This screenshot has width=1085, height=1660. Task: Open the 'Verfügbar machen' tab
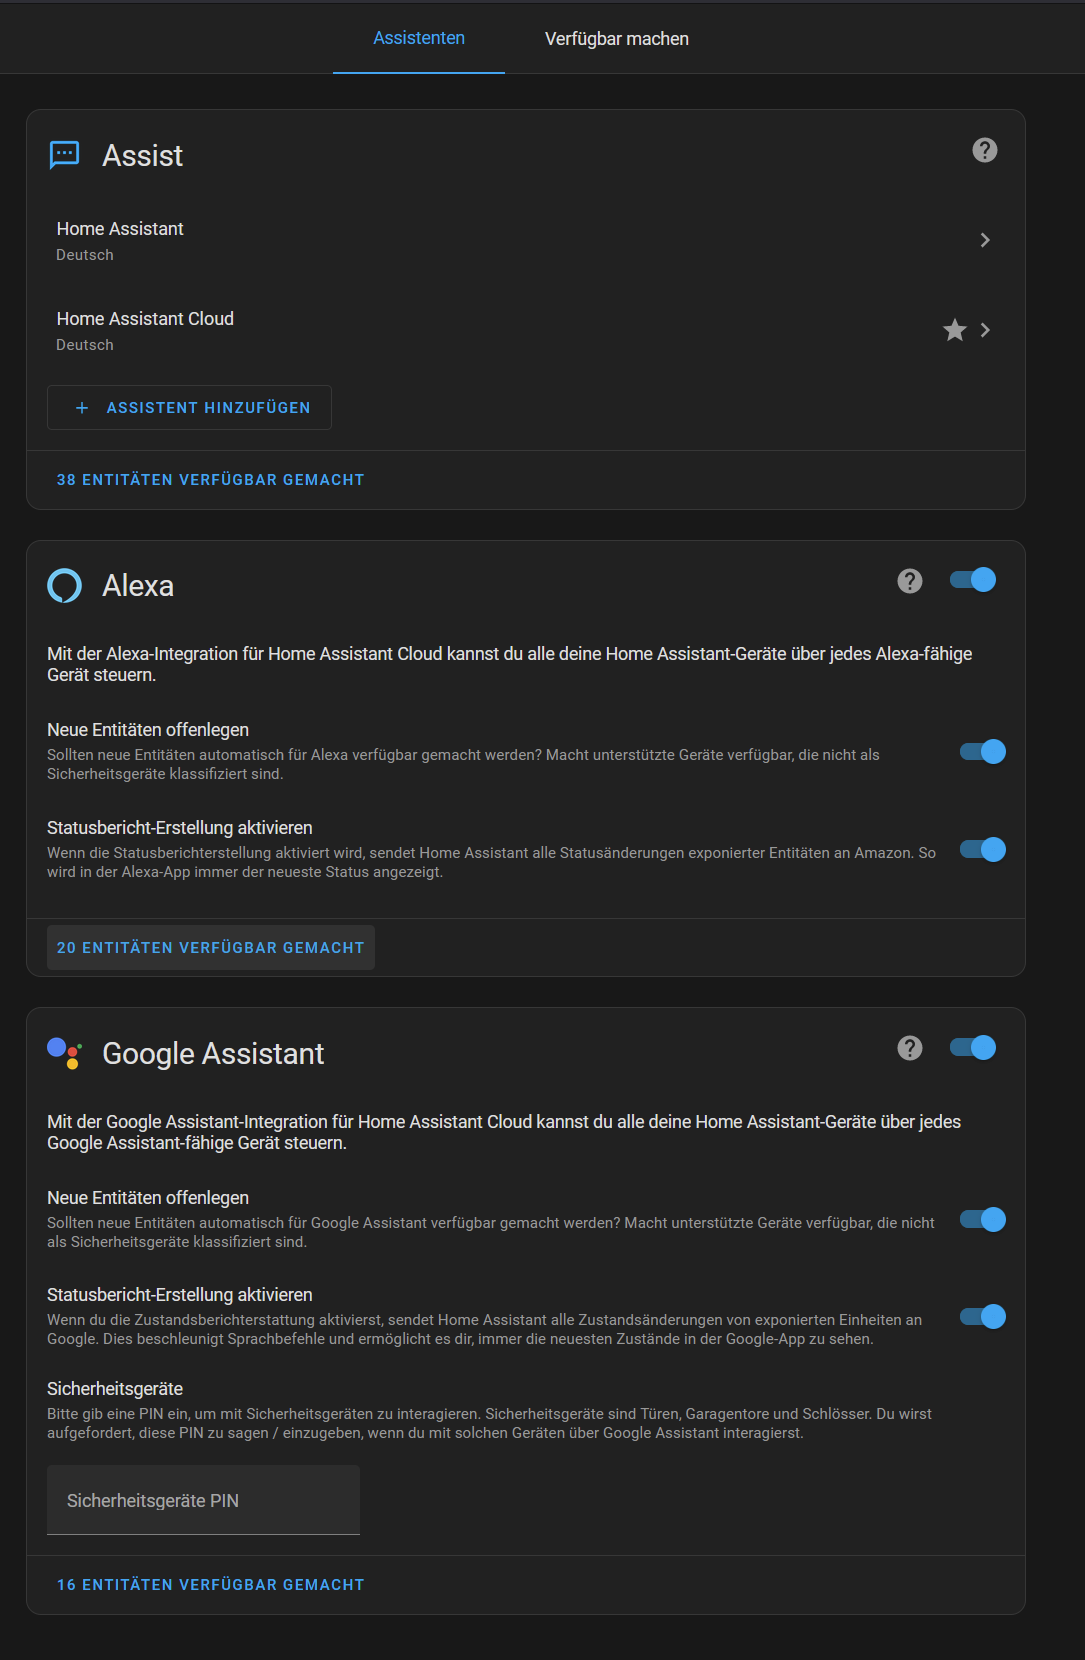(617, 39)
